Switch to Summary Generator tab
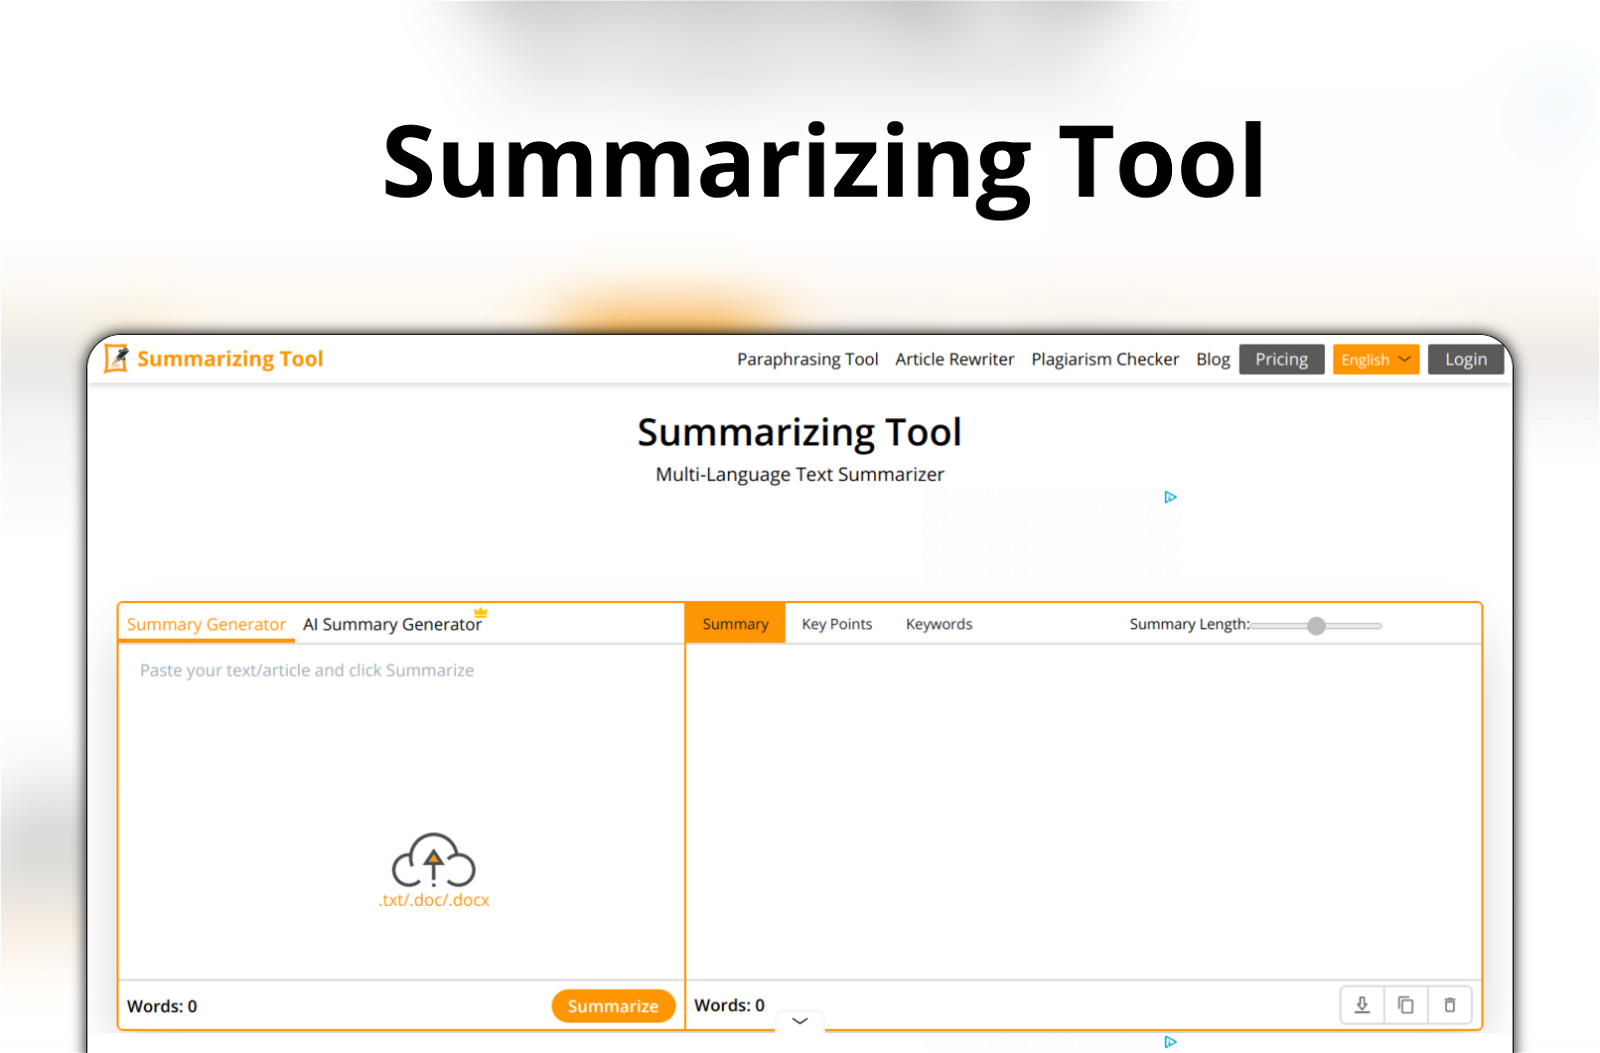 coord(206,624)
